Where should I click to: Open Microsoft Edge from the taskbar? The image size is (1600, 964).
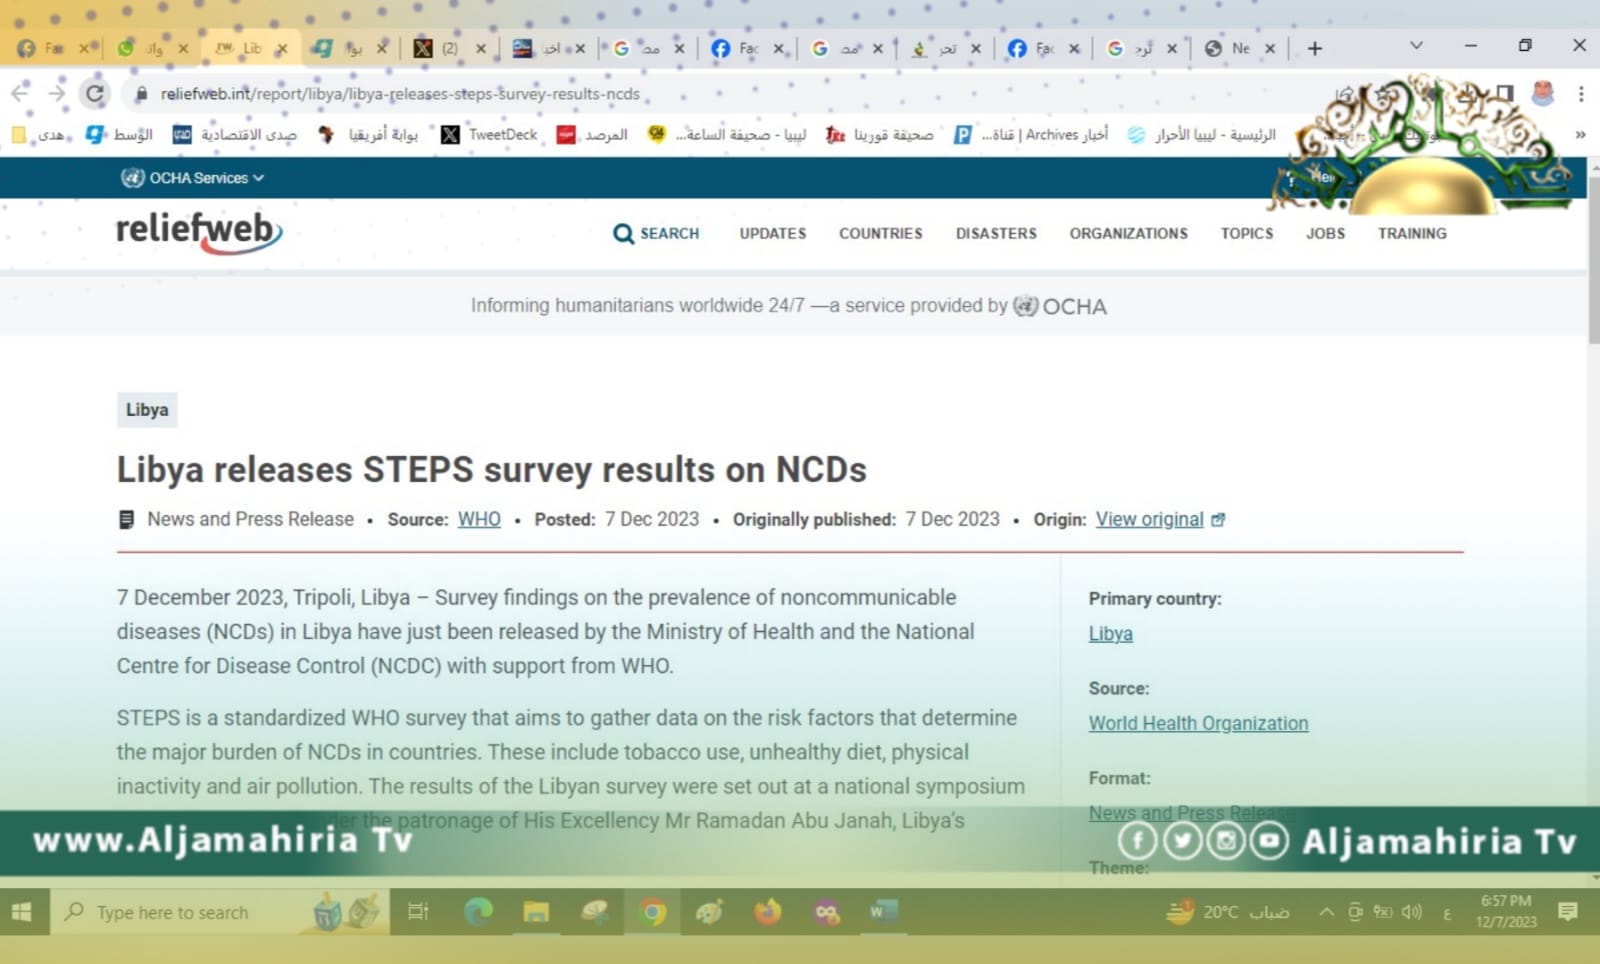tap(478, 912)
